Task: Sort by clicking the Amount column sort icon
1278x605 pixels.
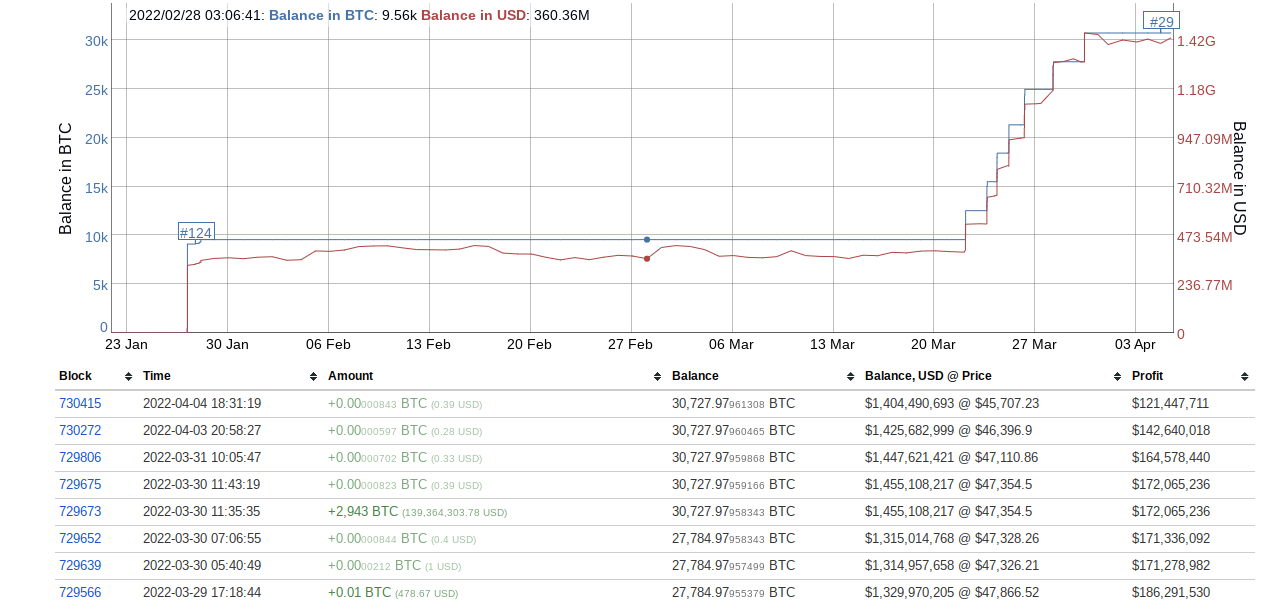Action: coord(657,377)
